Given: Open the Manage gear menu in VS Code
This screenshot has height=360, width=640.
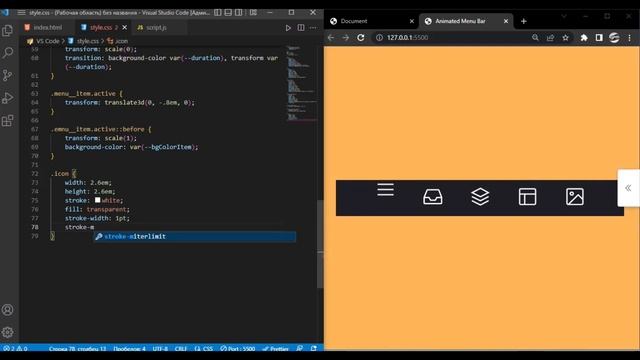Looking at the screenshot, I should [x=7, y=332].
